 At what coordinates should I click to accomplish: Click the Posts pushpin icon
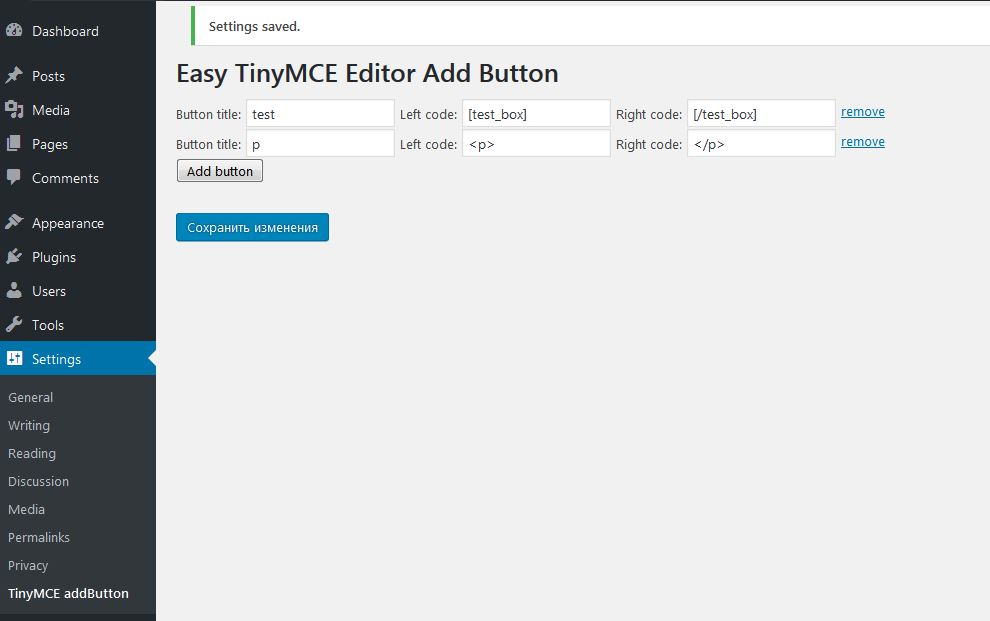click(x=14, y=76)
